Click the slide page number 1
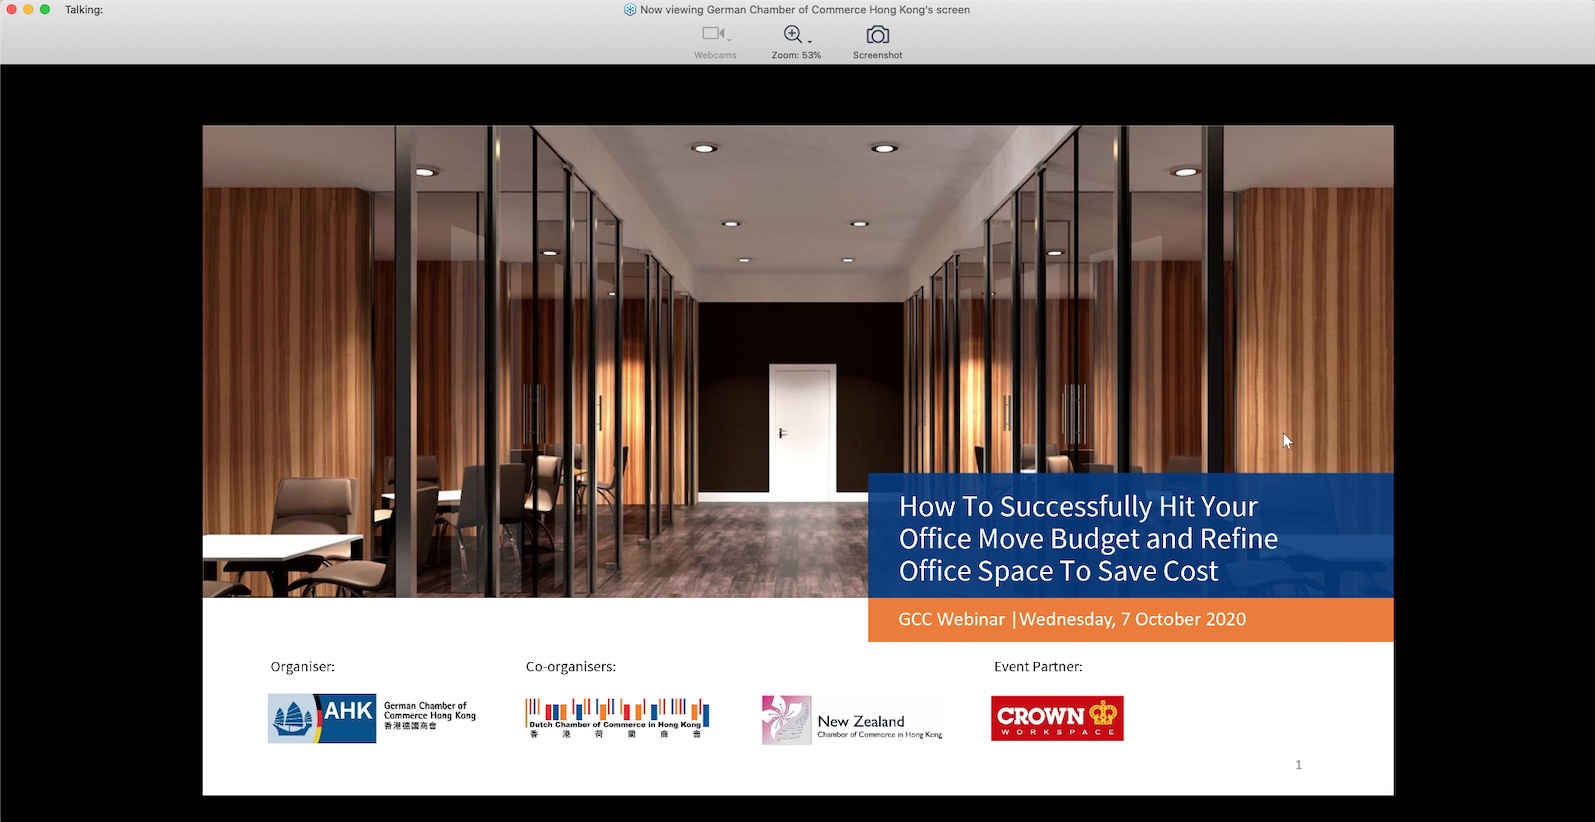The height and width of the screenshot is (822, 1595). click(x=1298, y=765)
